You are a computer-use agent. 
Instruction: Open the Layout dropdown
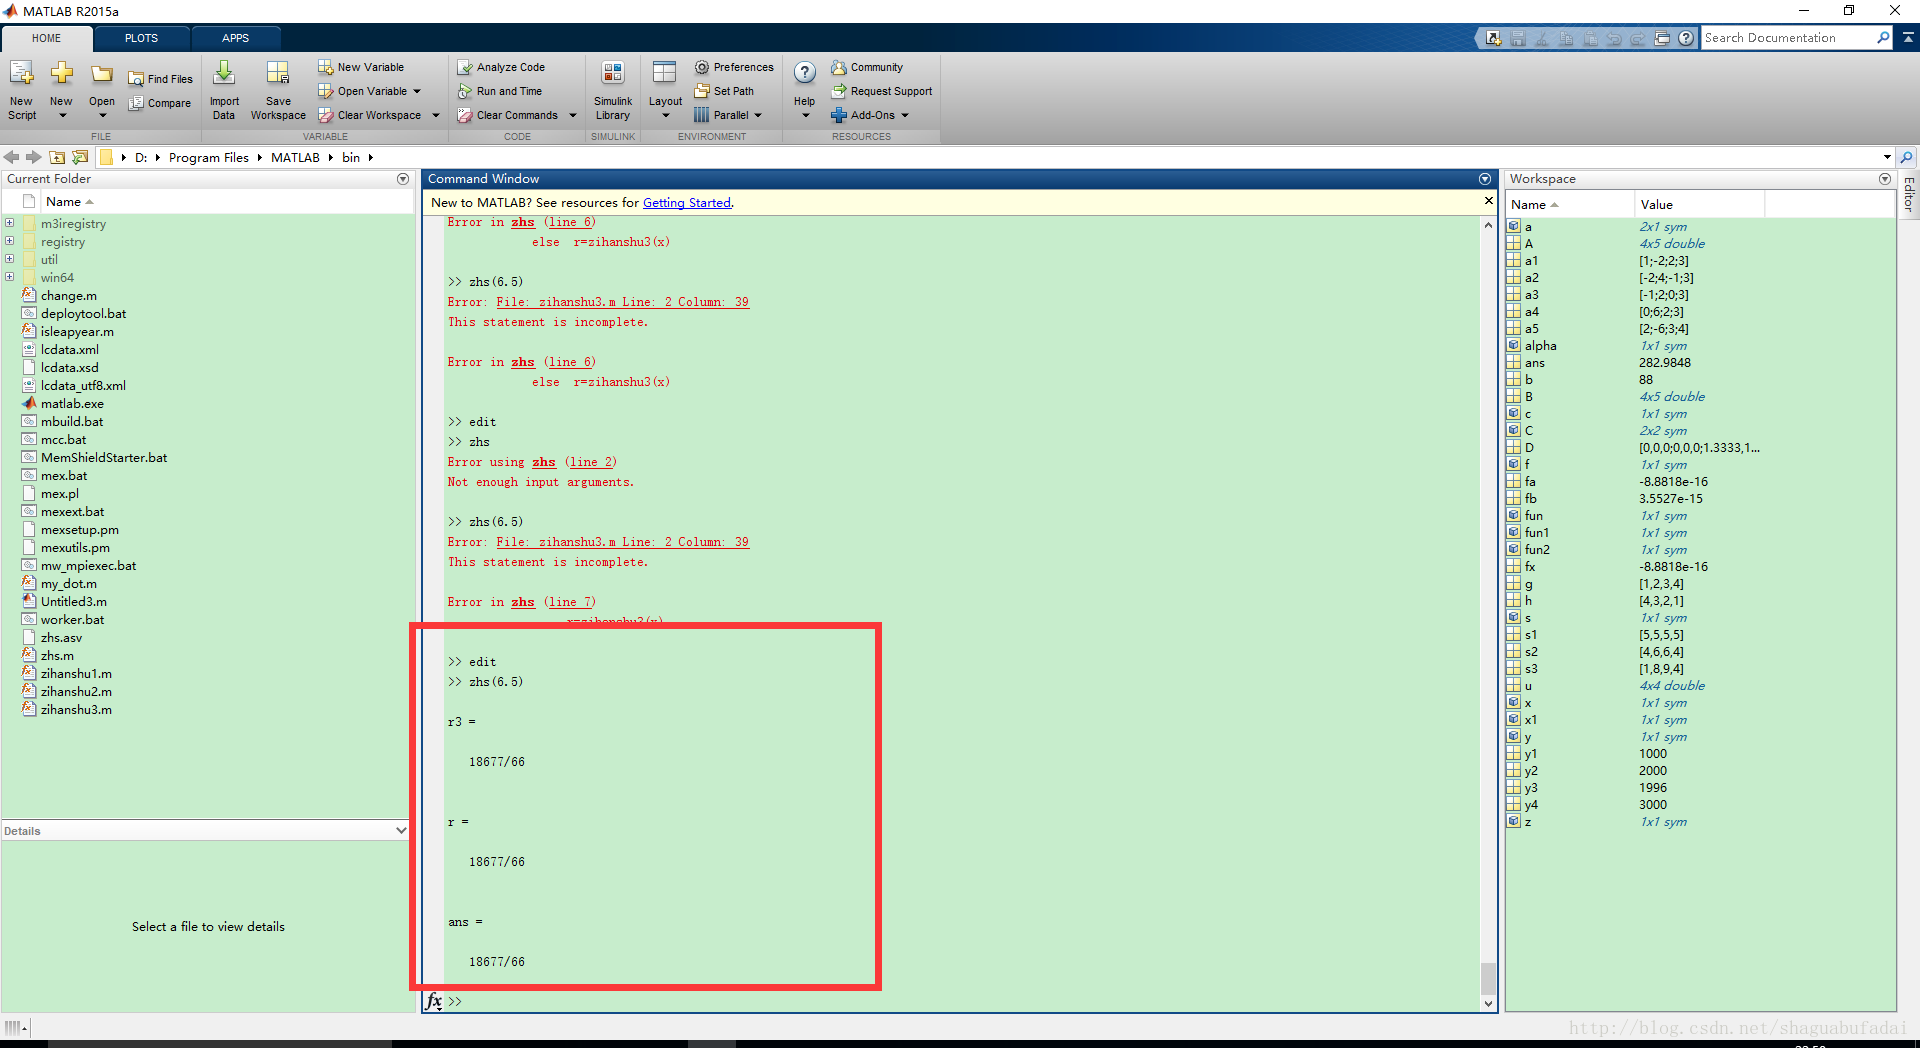pyautogui.click(x=665, y=90)
